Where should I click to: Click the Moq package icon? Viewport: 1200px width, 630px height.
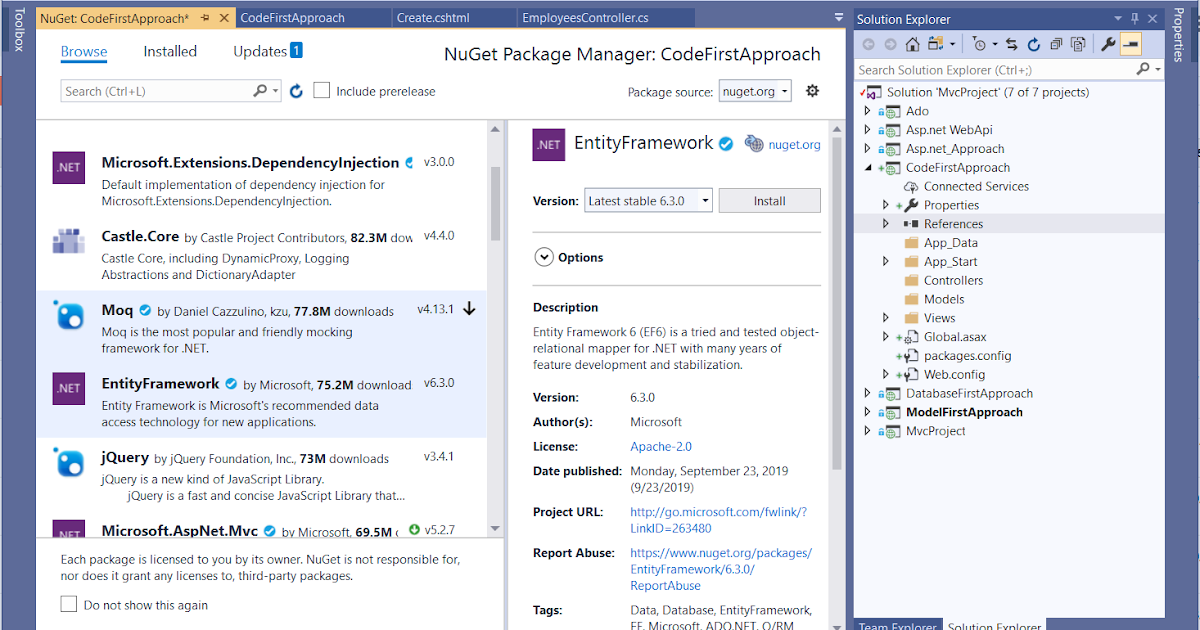click(x=68, y=315)
